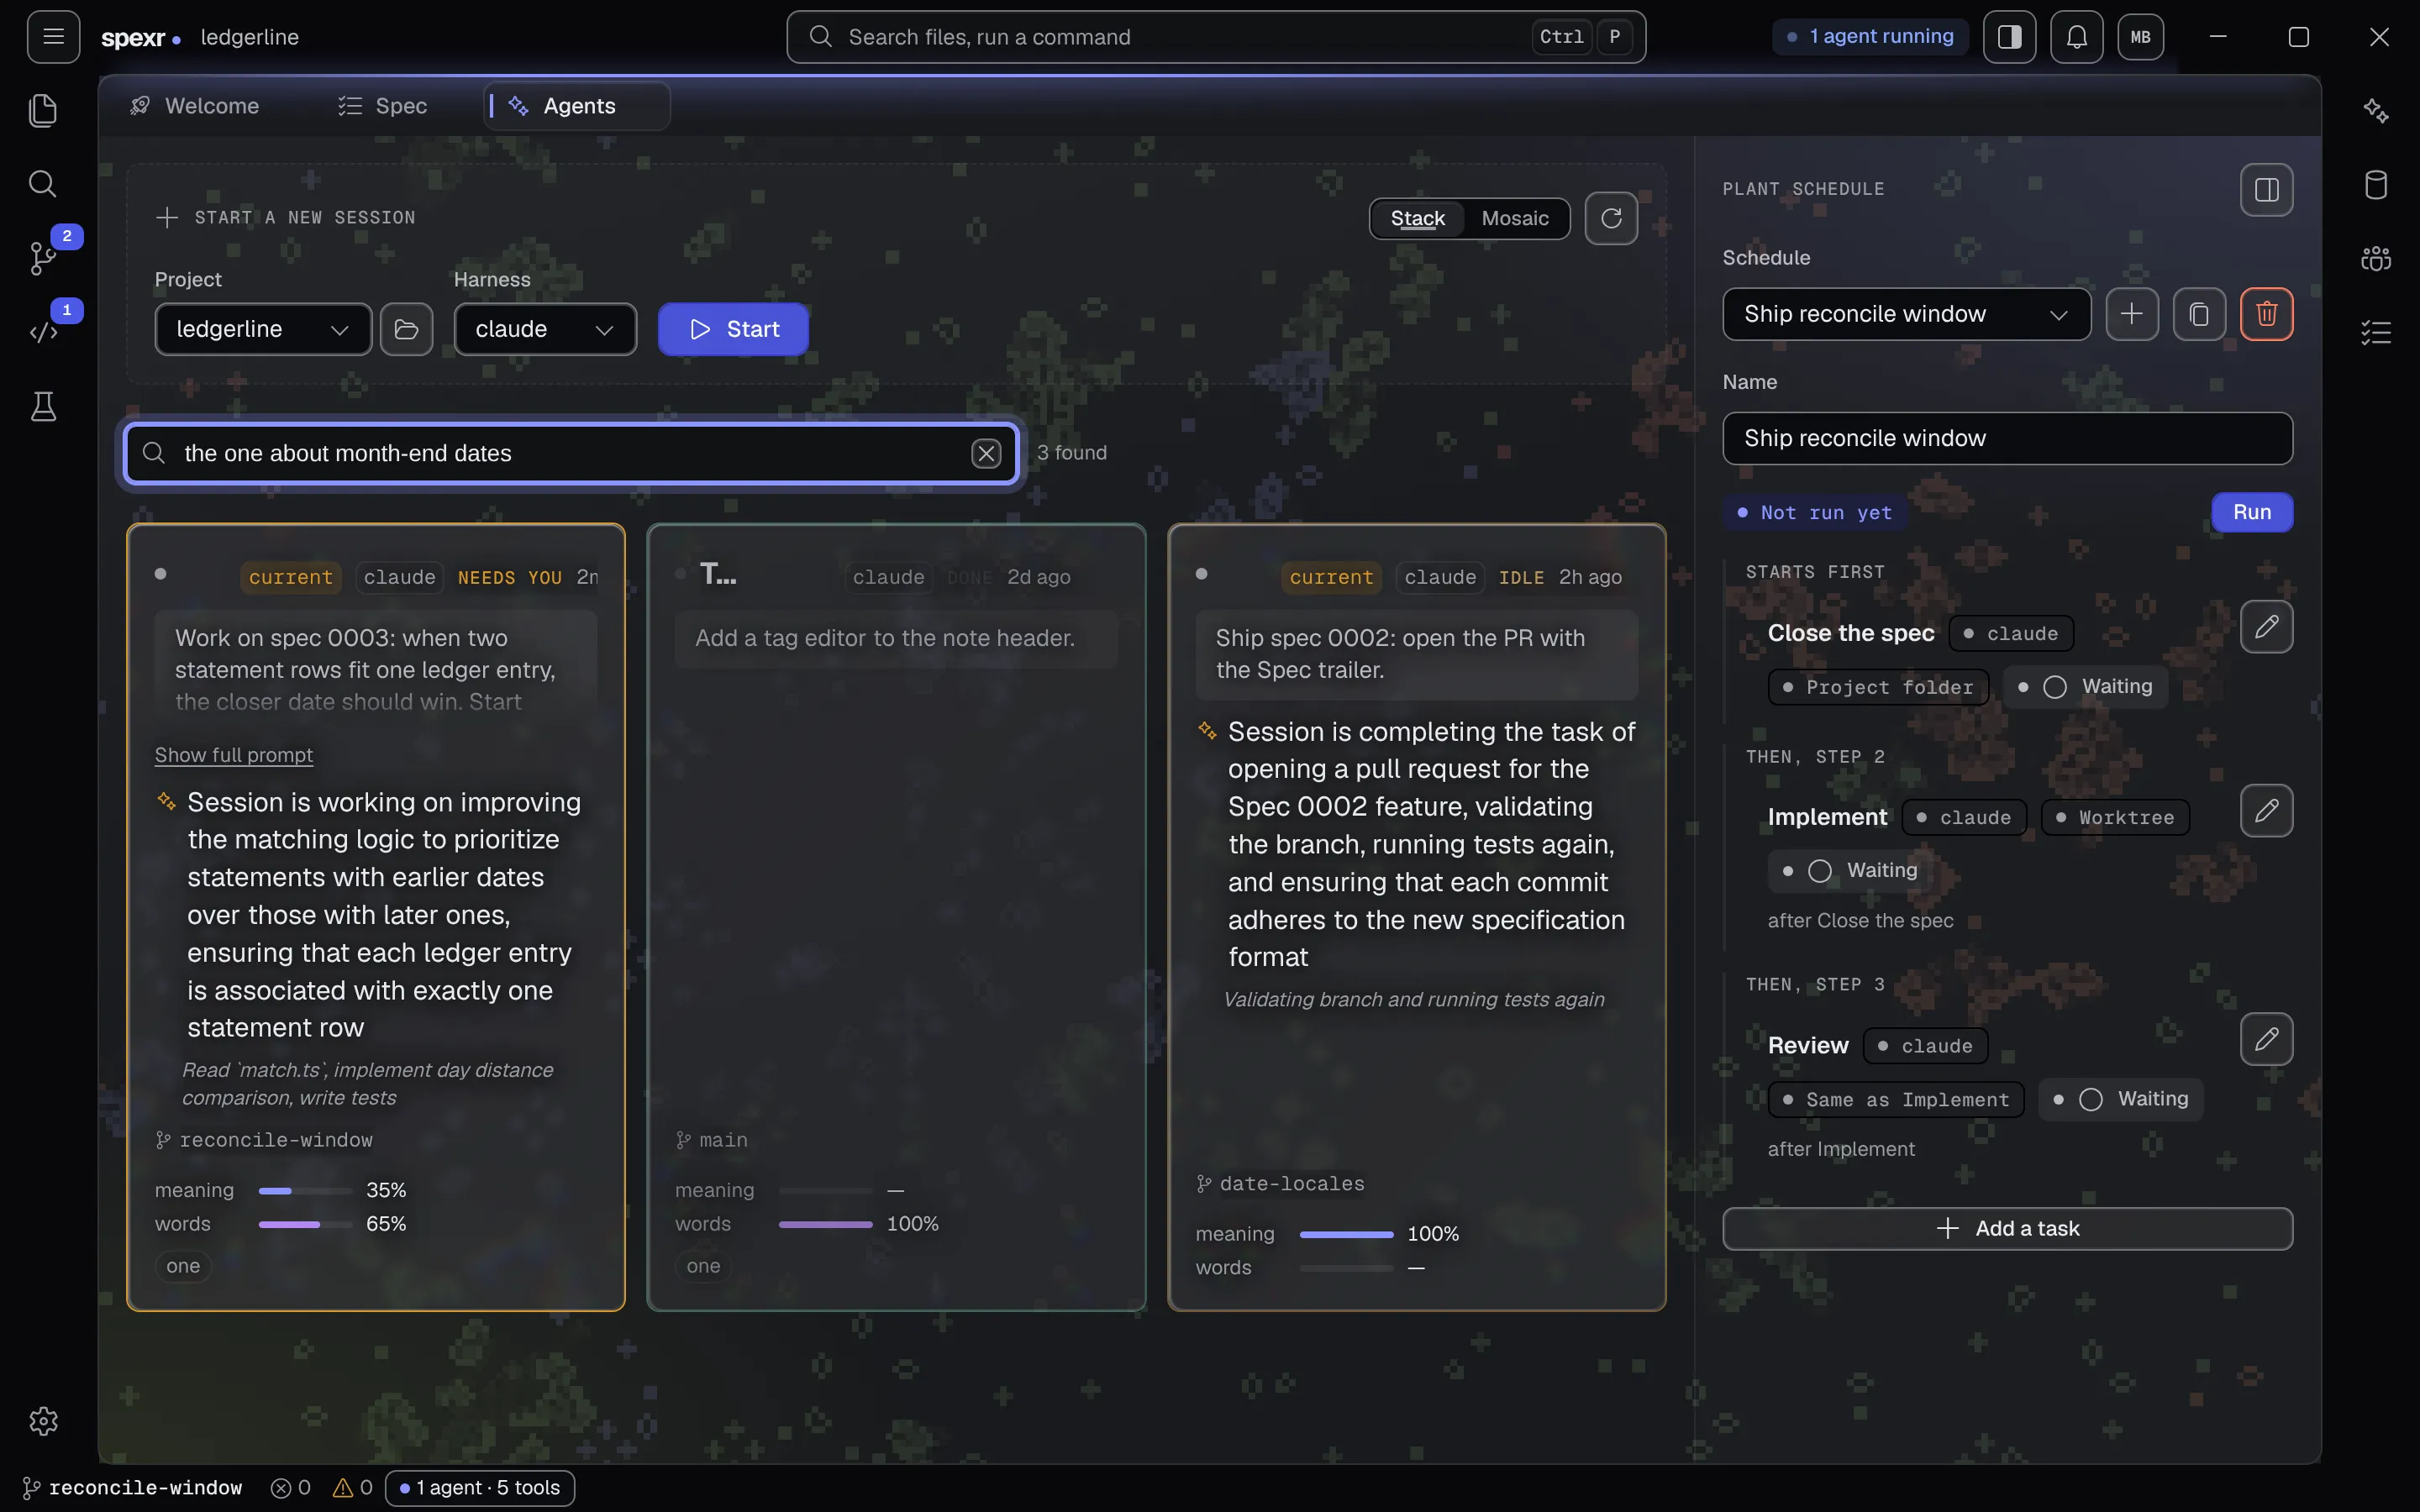Viewport: 2420px width, 1512px height.
Task: Focus the schedule Name input field
Action: (2007, 438)
